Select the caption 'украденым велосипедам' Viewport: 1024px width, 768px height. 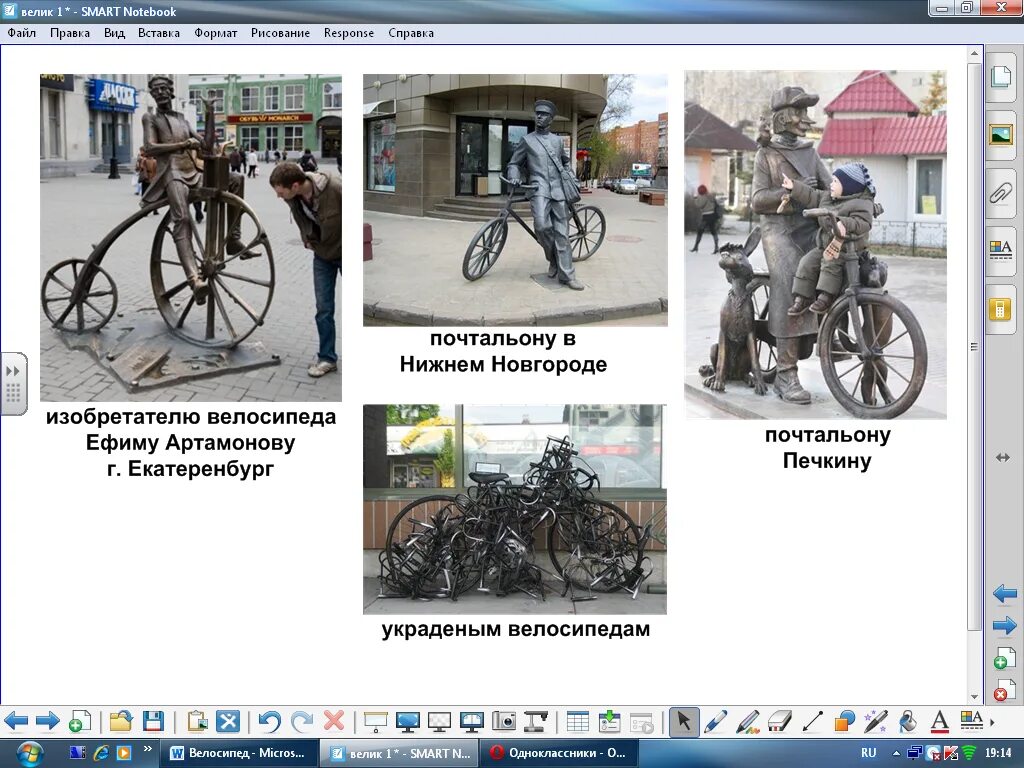[x=516, y=629]
